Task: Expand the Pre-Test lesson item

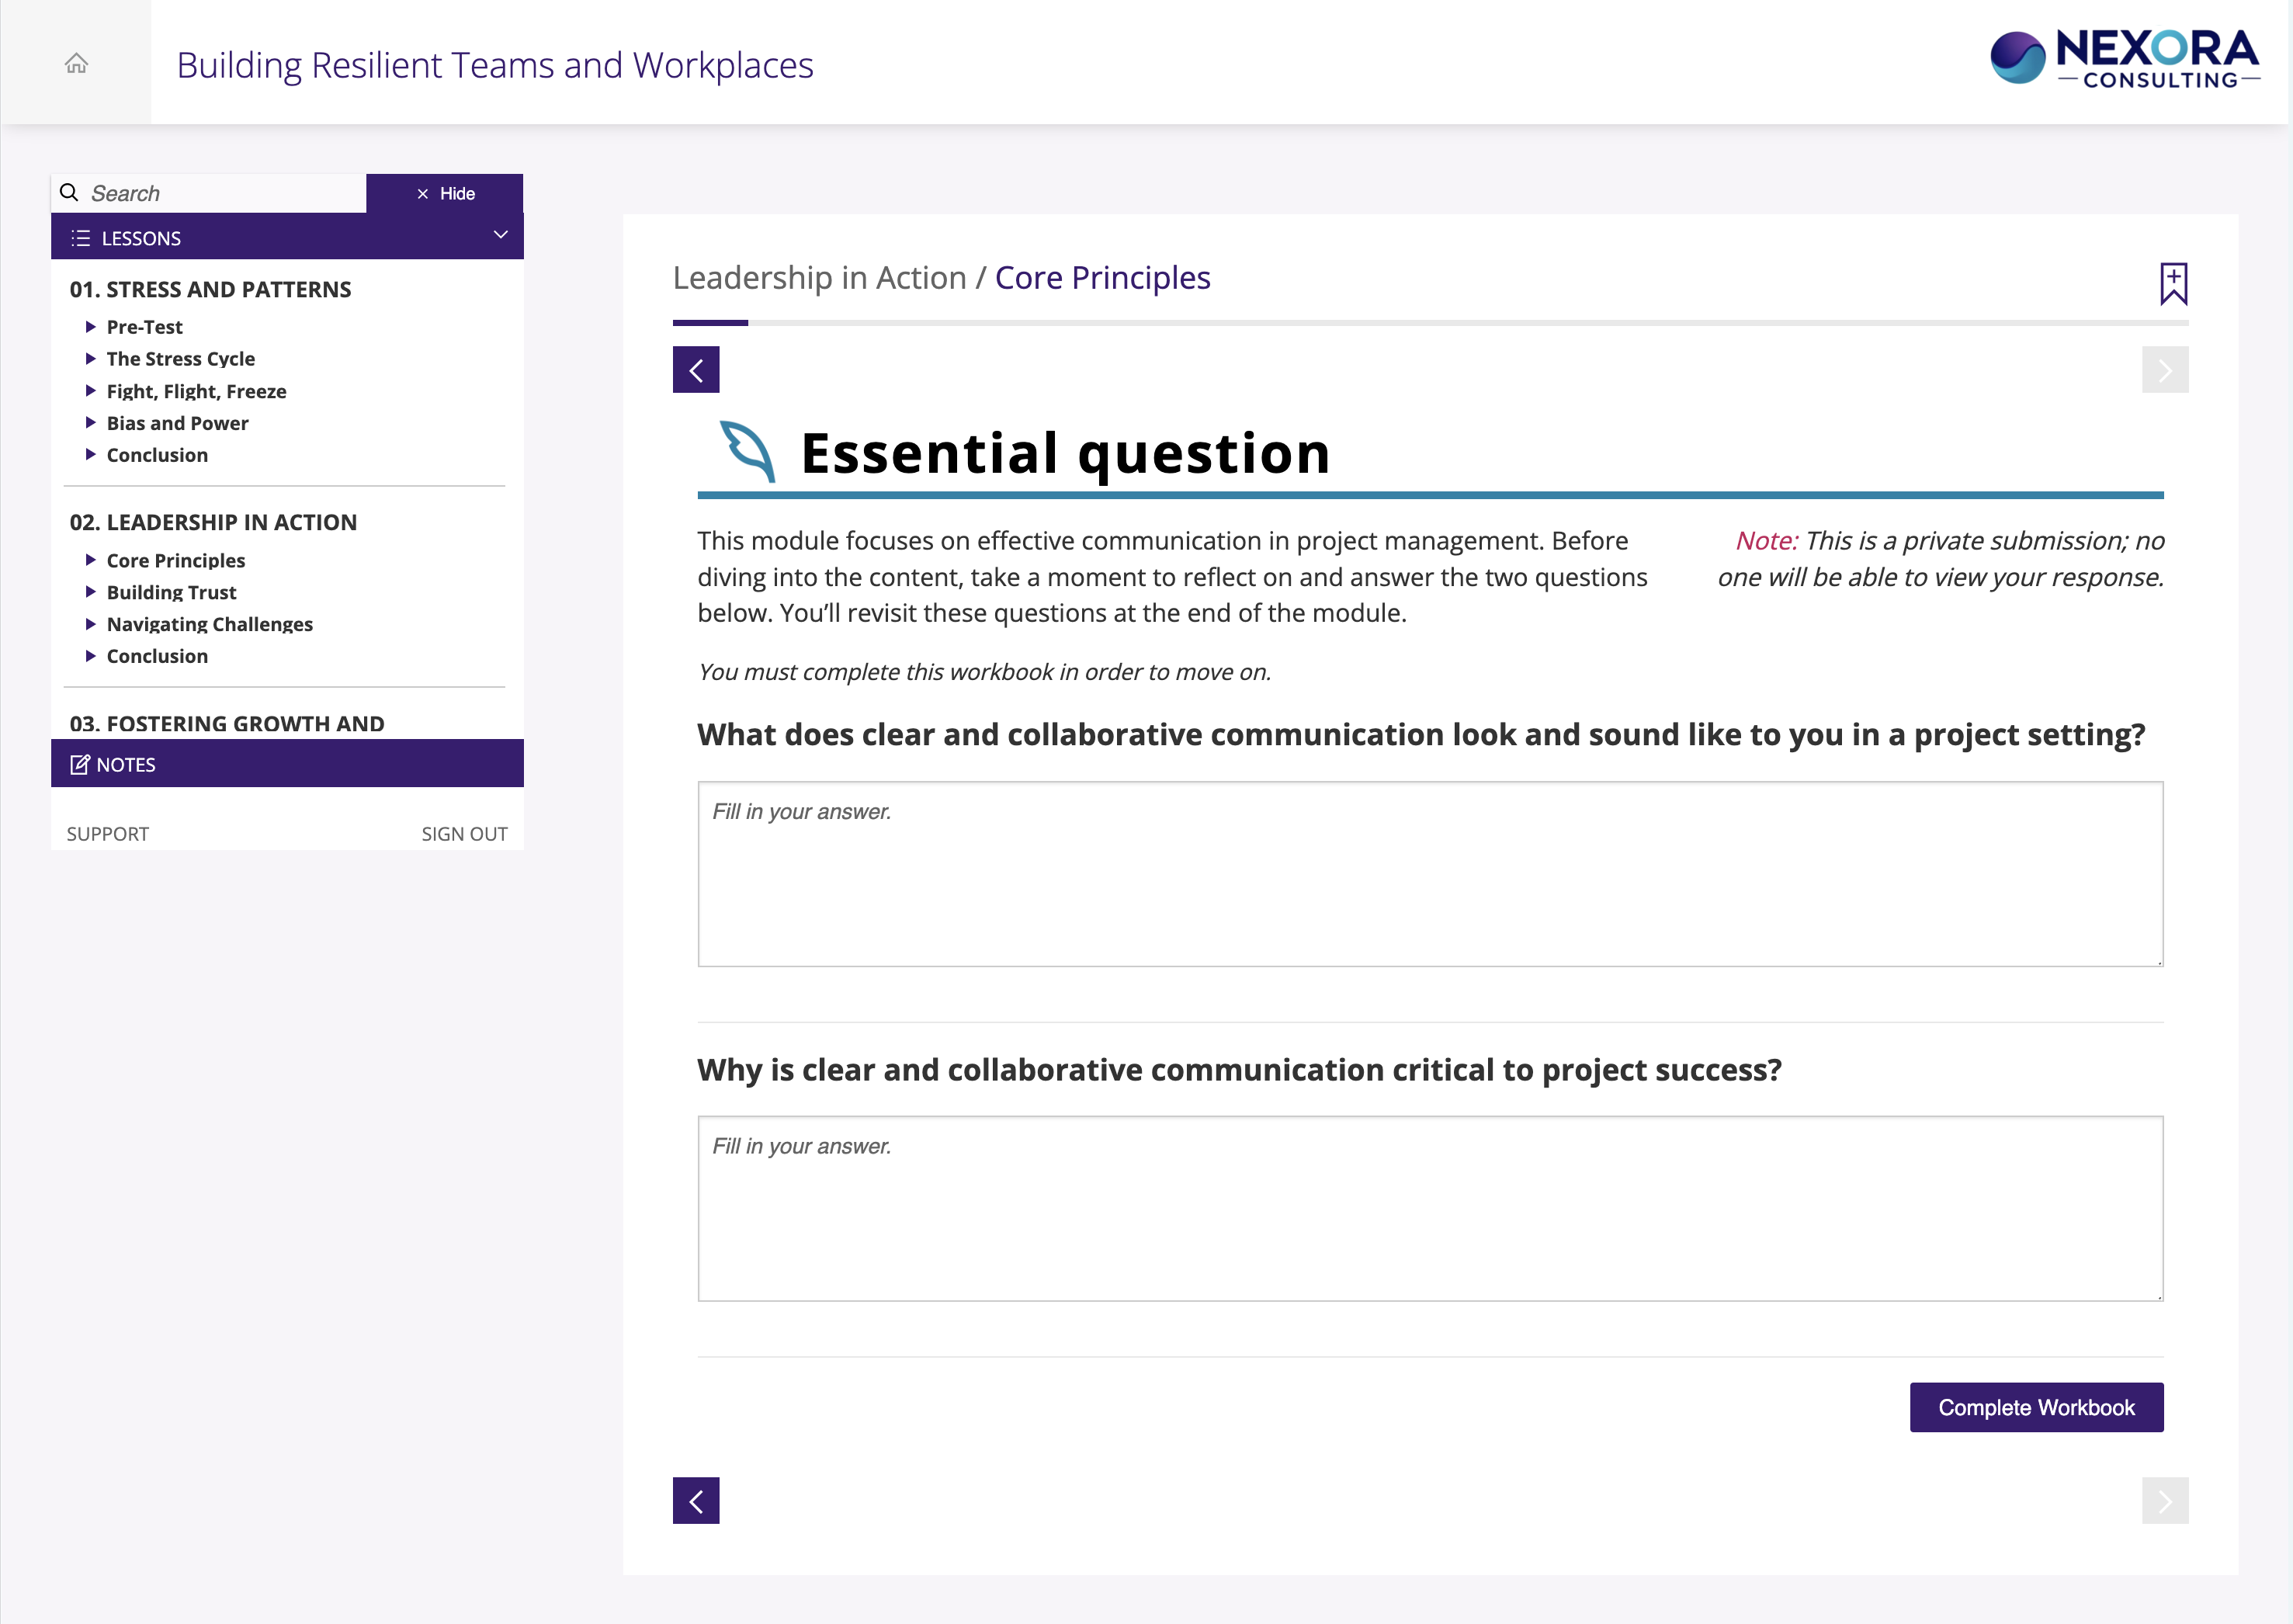Action: tap(144, 327)
